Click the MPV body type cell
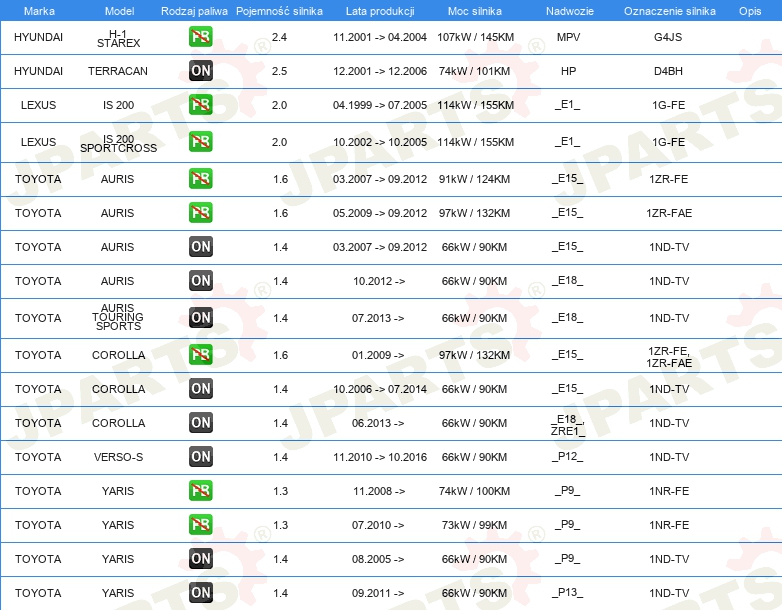Image resolution: width=782 pixels, height=610 pixels. 568,37
